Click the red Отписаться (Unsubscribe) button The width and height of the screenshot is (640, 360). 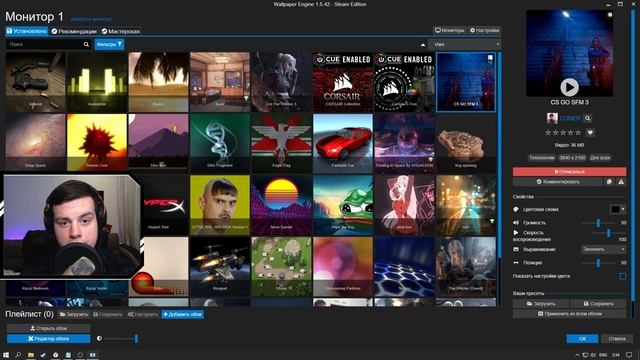tap(569, 171)
